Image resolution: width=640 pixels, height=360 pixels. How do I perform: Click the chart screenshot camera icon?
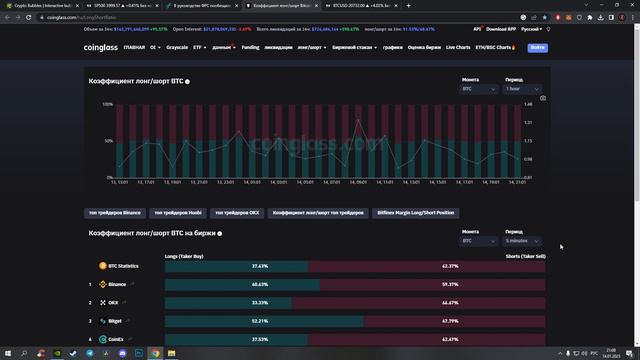click(x=543, y=98)
